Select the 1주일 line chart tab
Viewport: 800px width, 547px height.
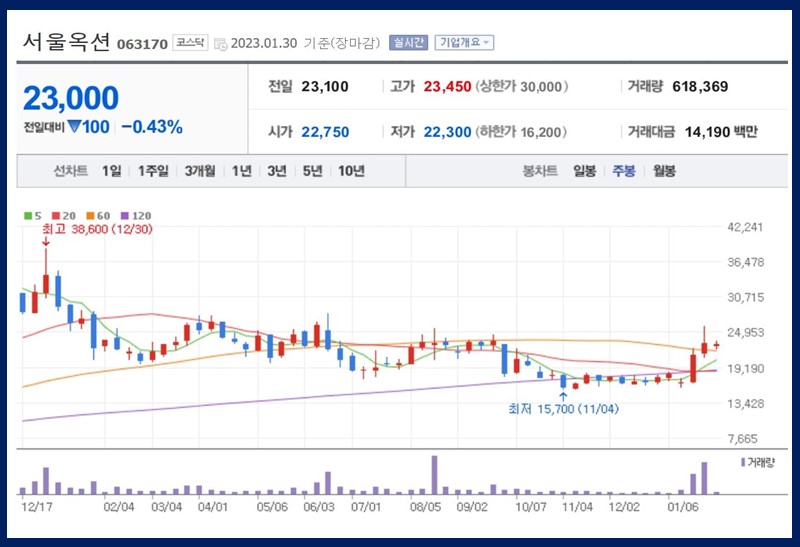[153, 171]
